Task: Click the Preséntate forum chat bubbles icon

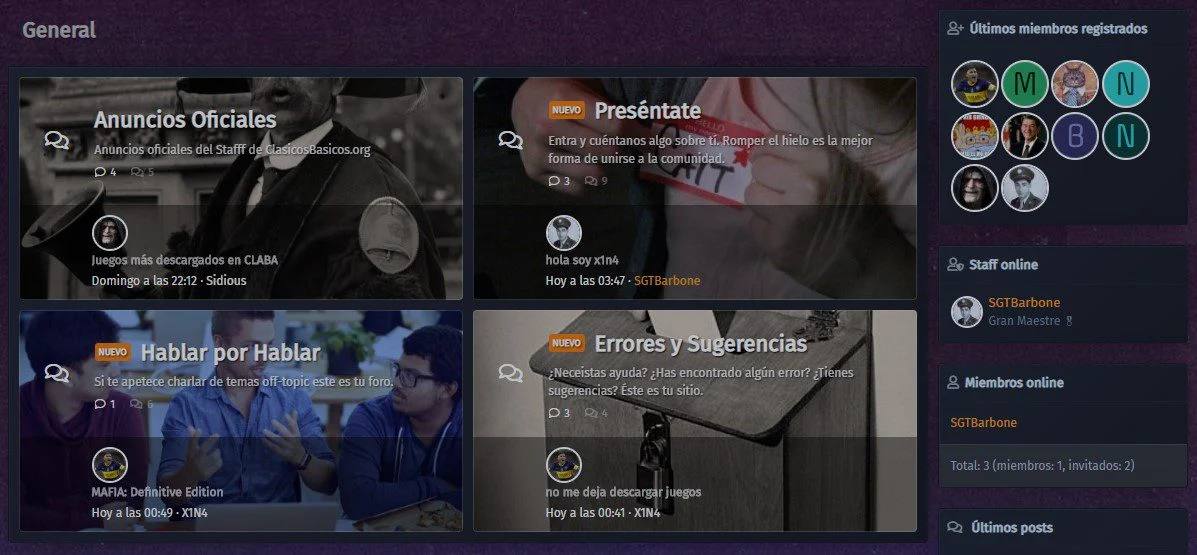Action: point(510,140)
